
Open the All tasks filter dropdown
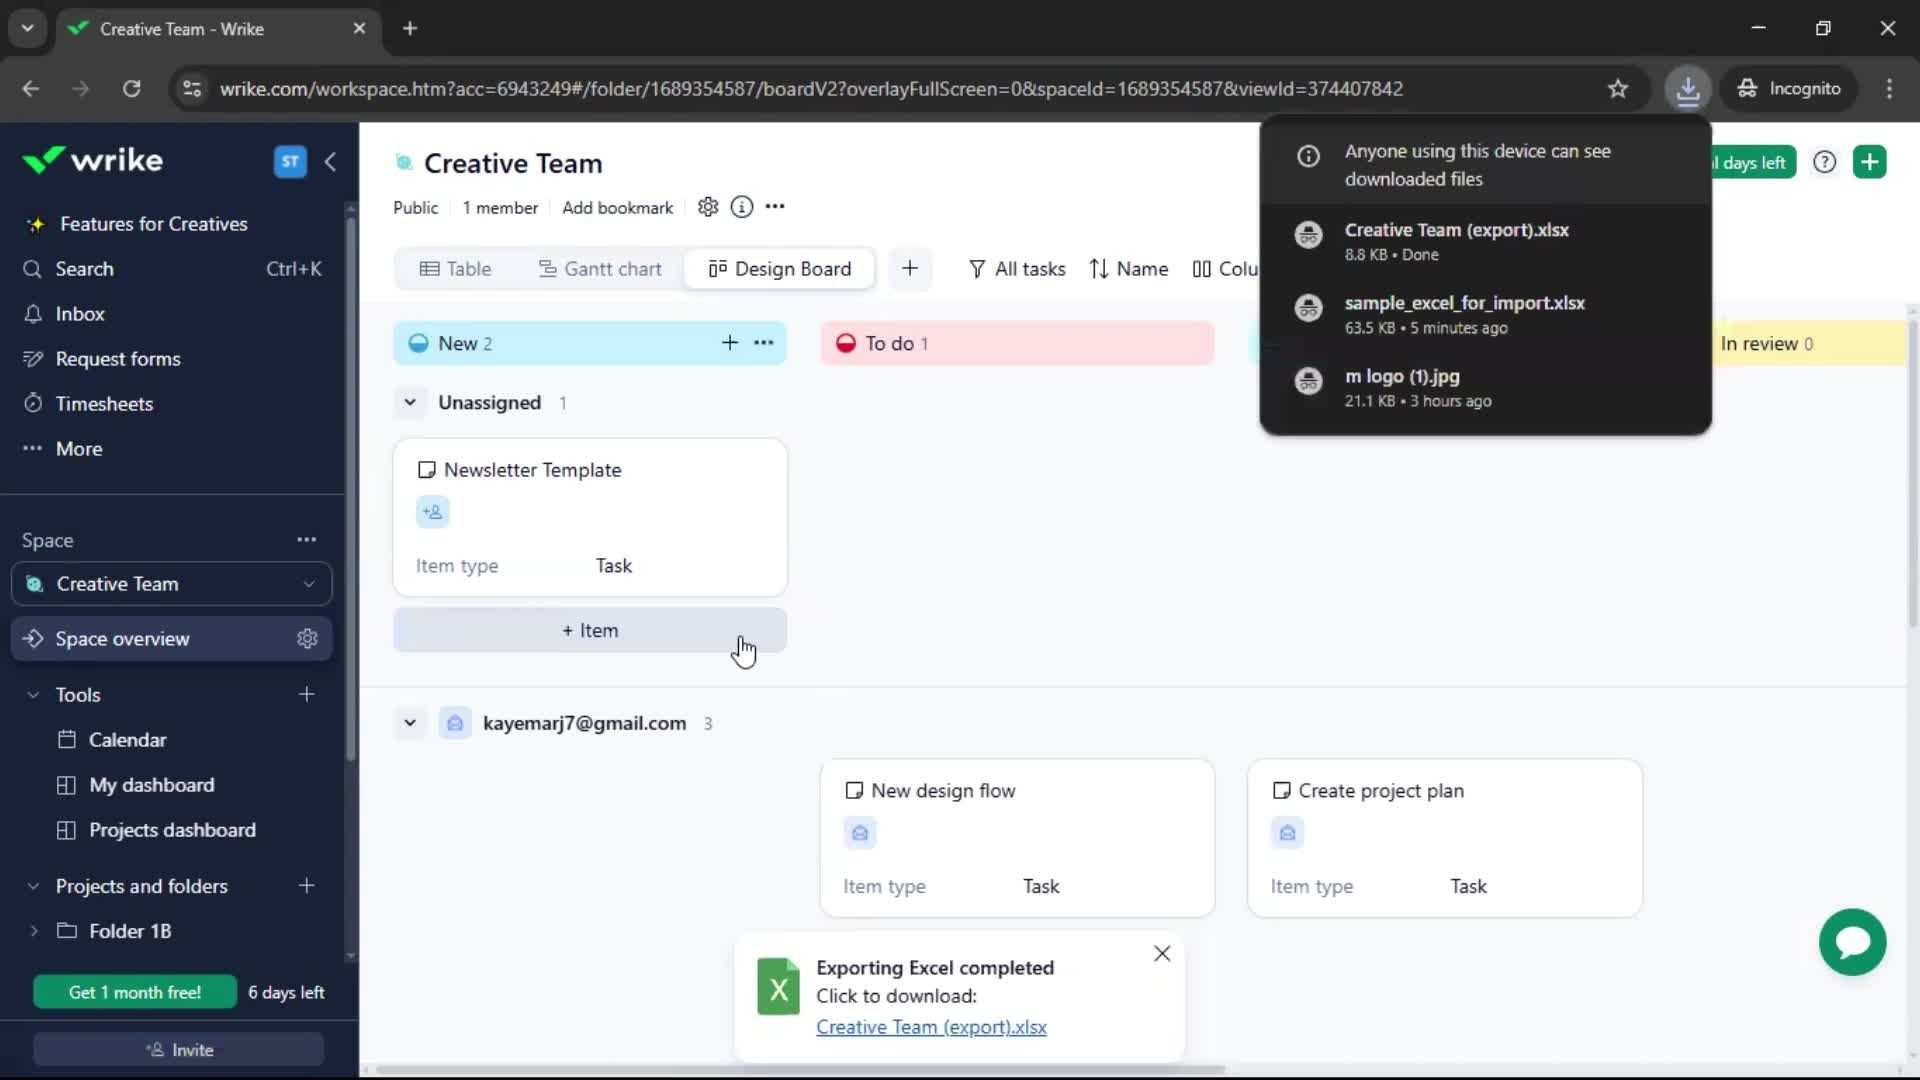coord(1017,269)
